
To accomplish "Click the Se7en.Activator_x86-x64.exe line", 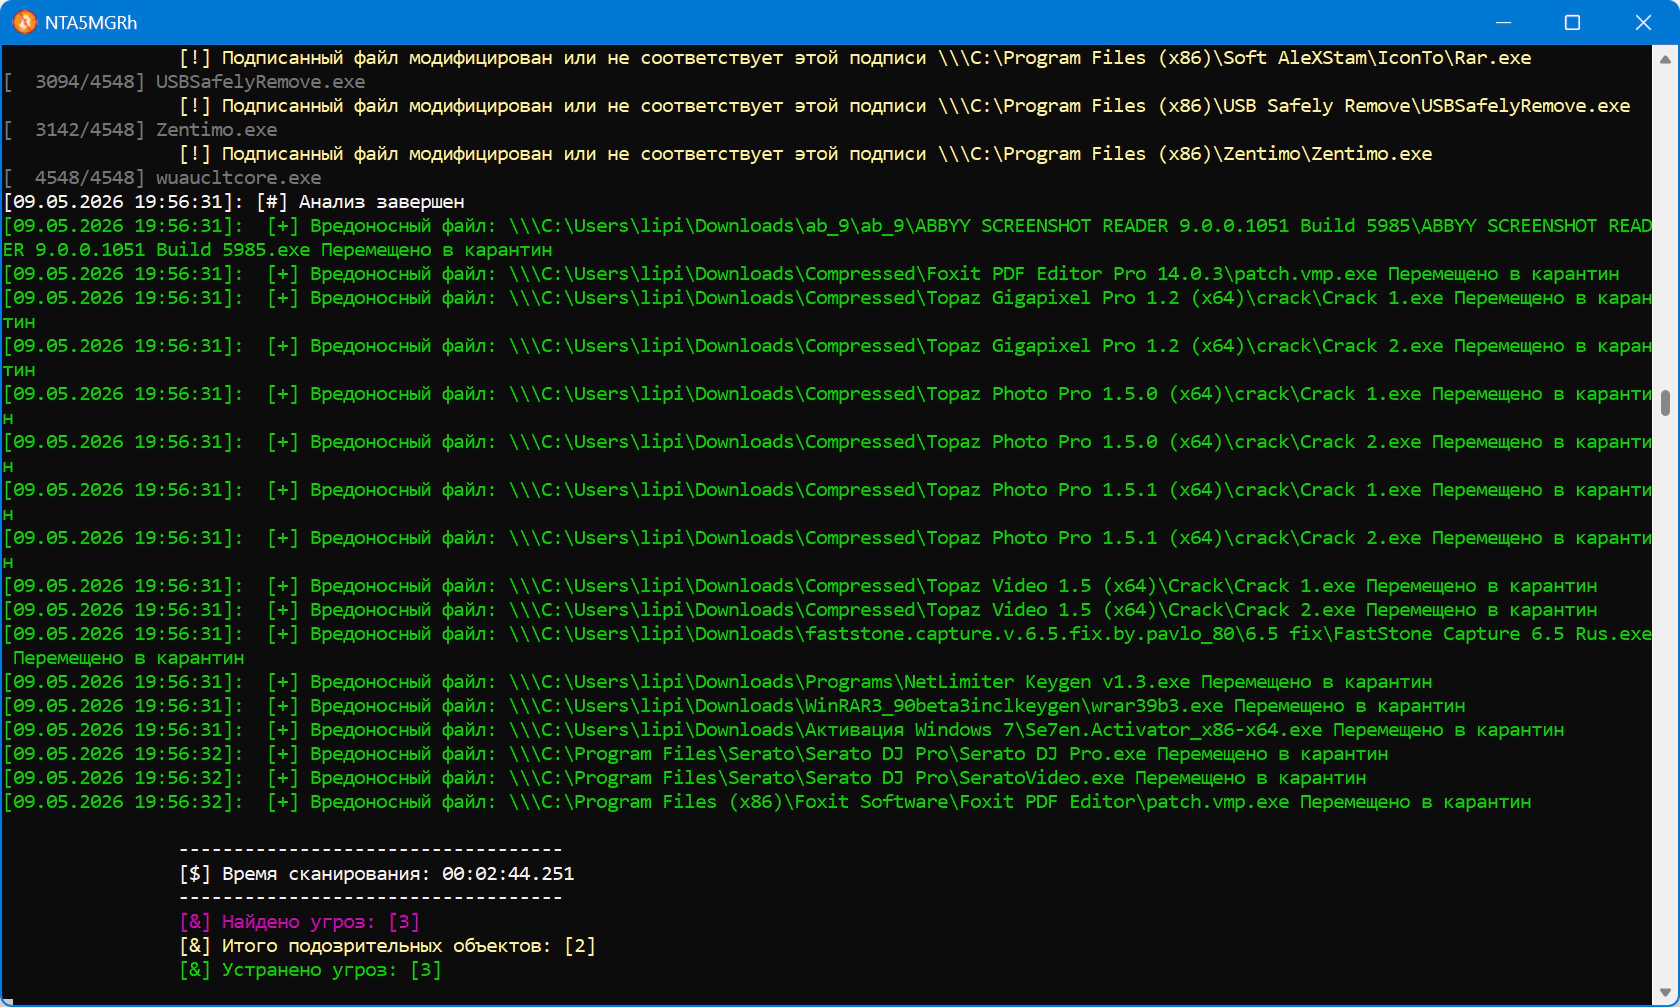I will point(784,730).
